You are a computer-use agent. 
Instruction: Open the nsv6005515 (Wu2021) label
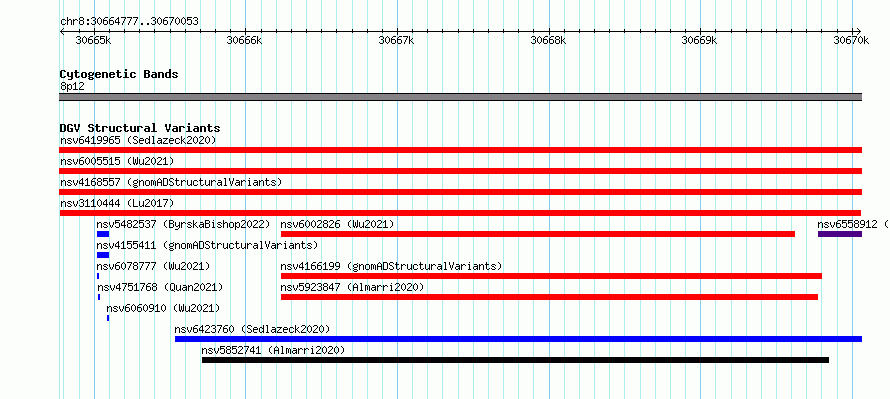tap(117, 161)
